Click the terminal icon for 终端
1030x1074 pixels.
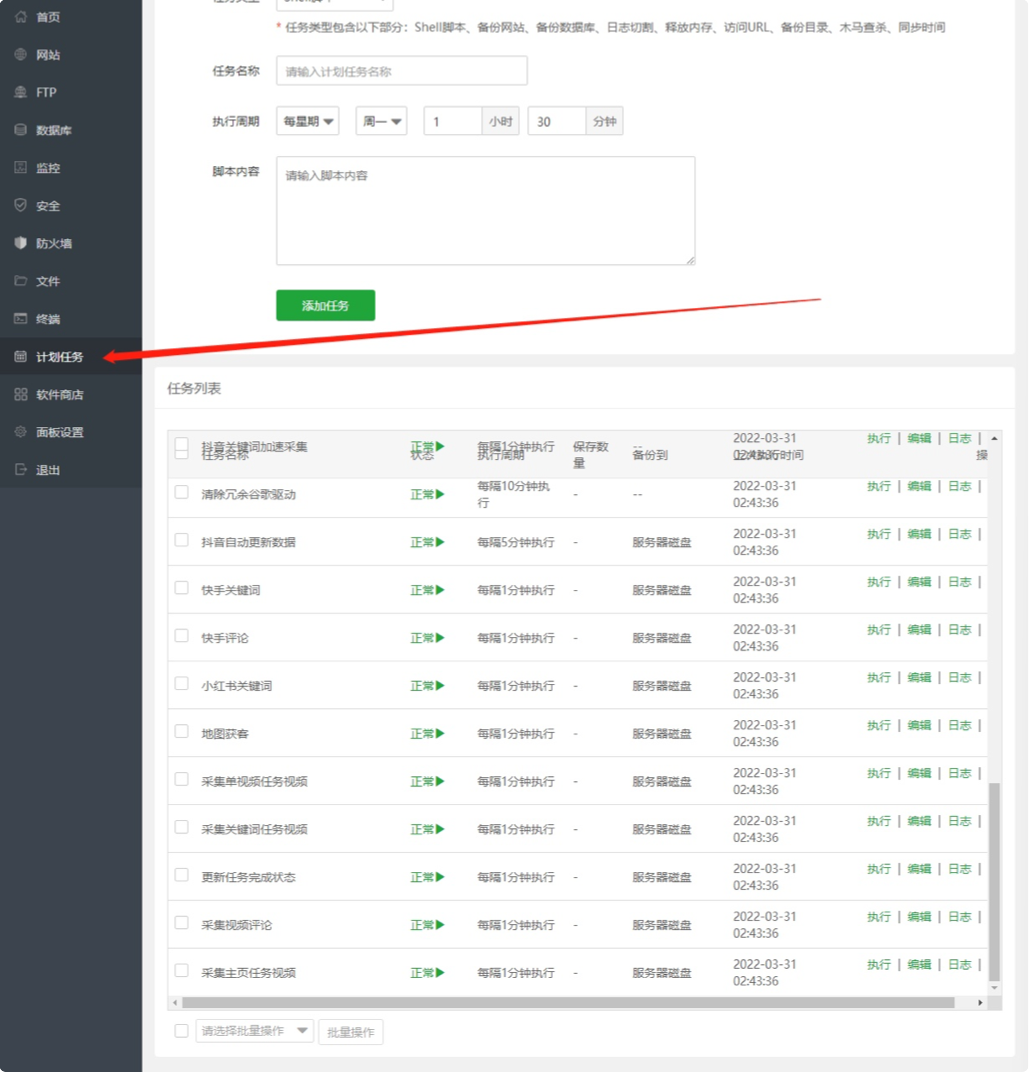coord(21,319)
